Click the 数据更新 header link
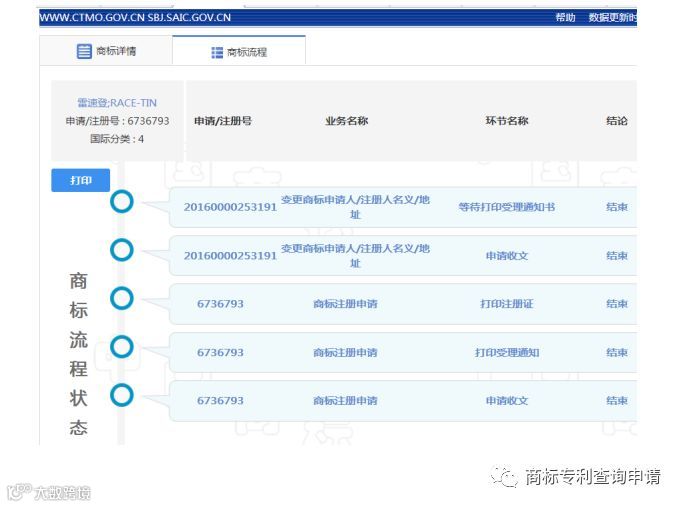This screenshot has width=682, height=507. [x=612, y=17]
